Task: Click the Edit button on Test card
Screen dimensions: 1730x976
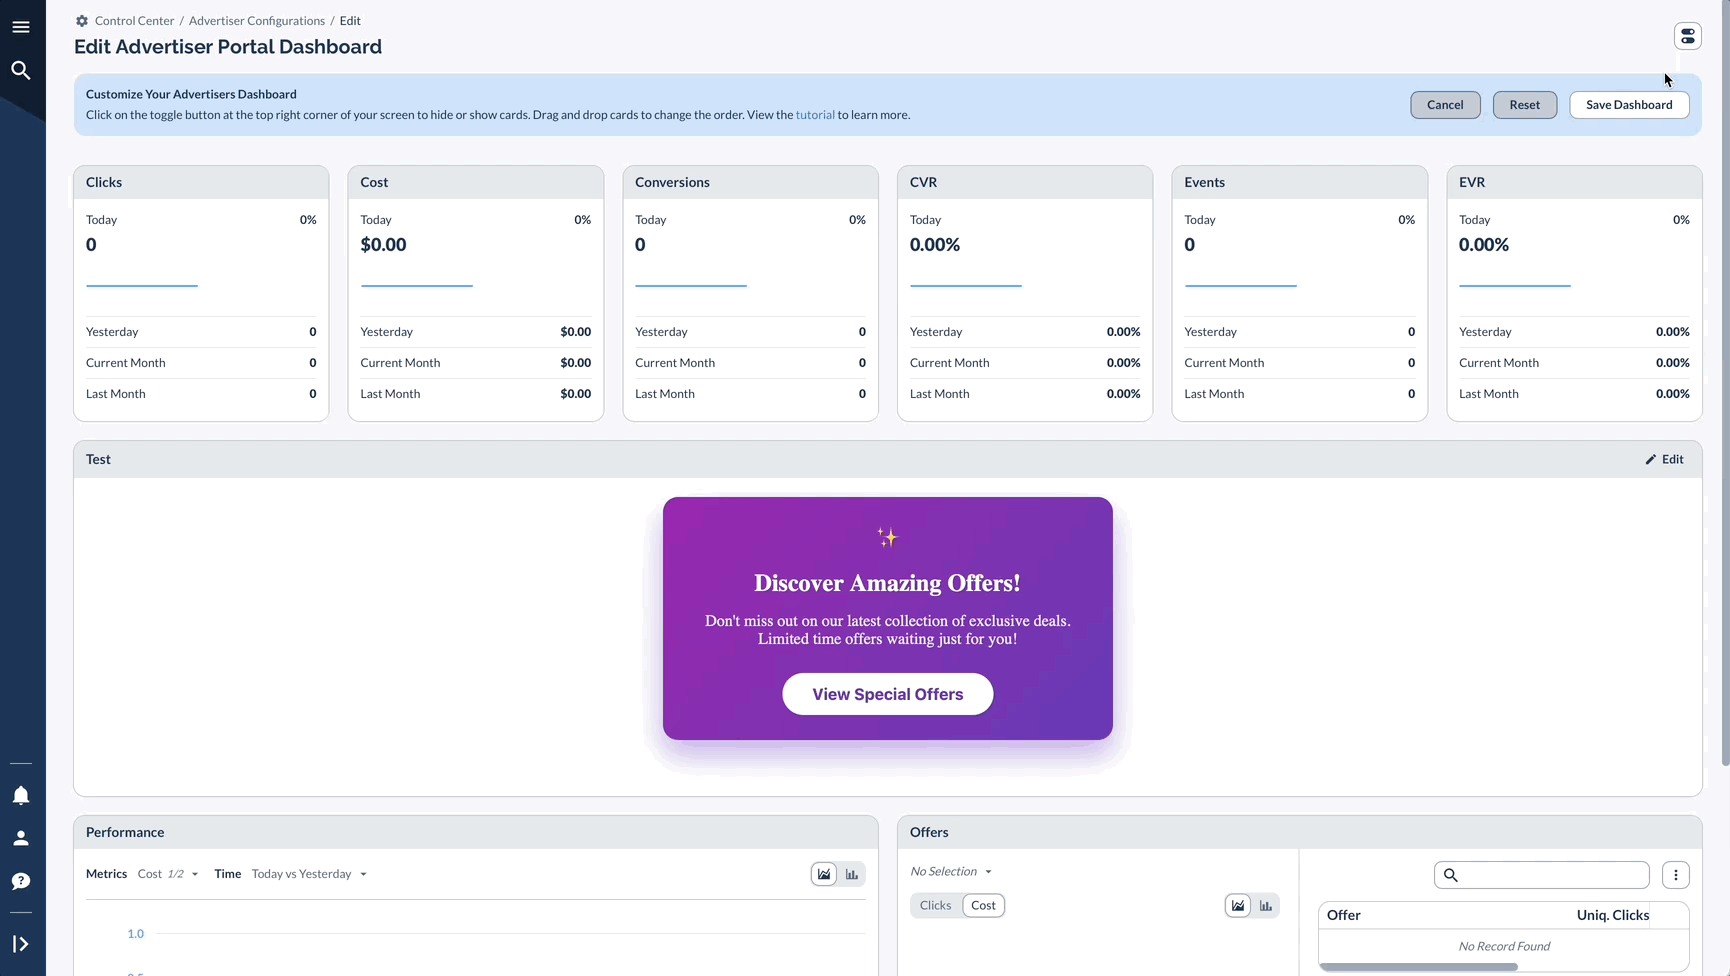Action: (x=1665, y=460)
